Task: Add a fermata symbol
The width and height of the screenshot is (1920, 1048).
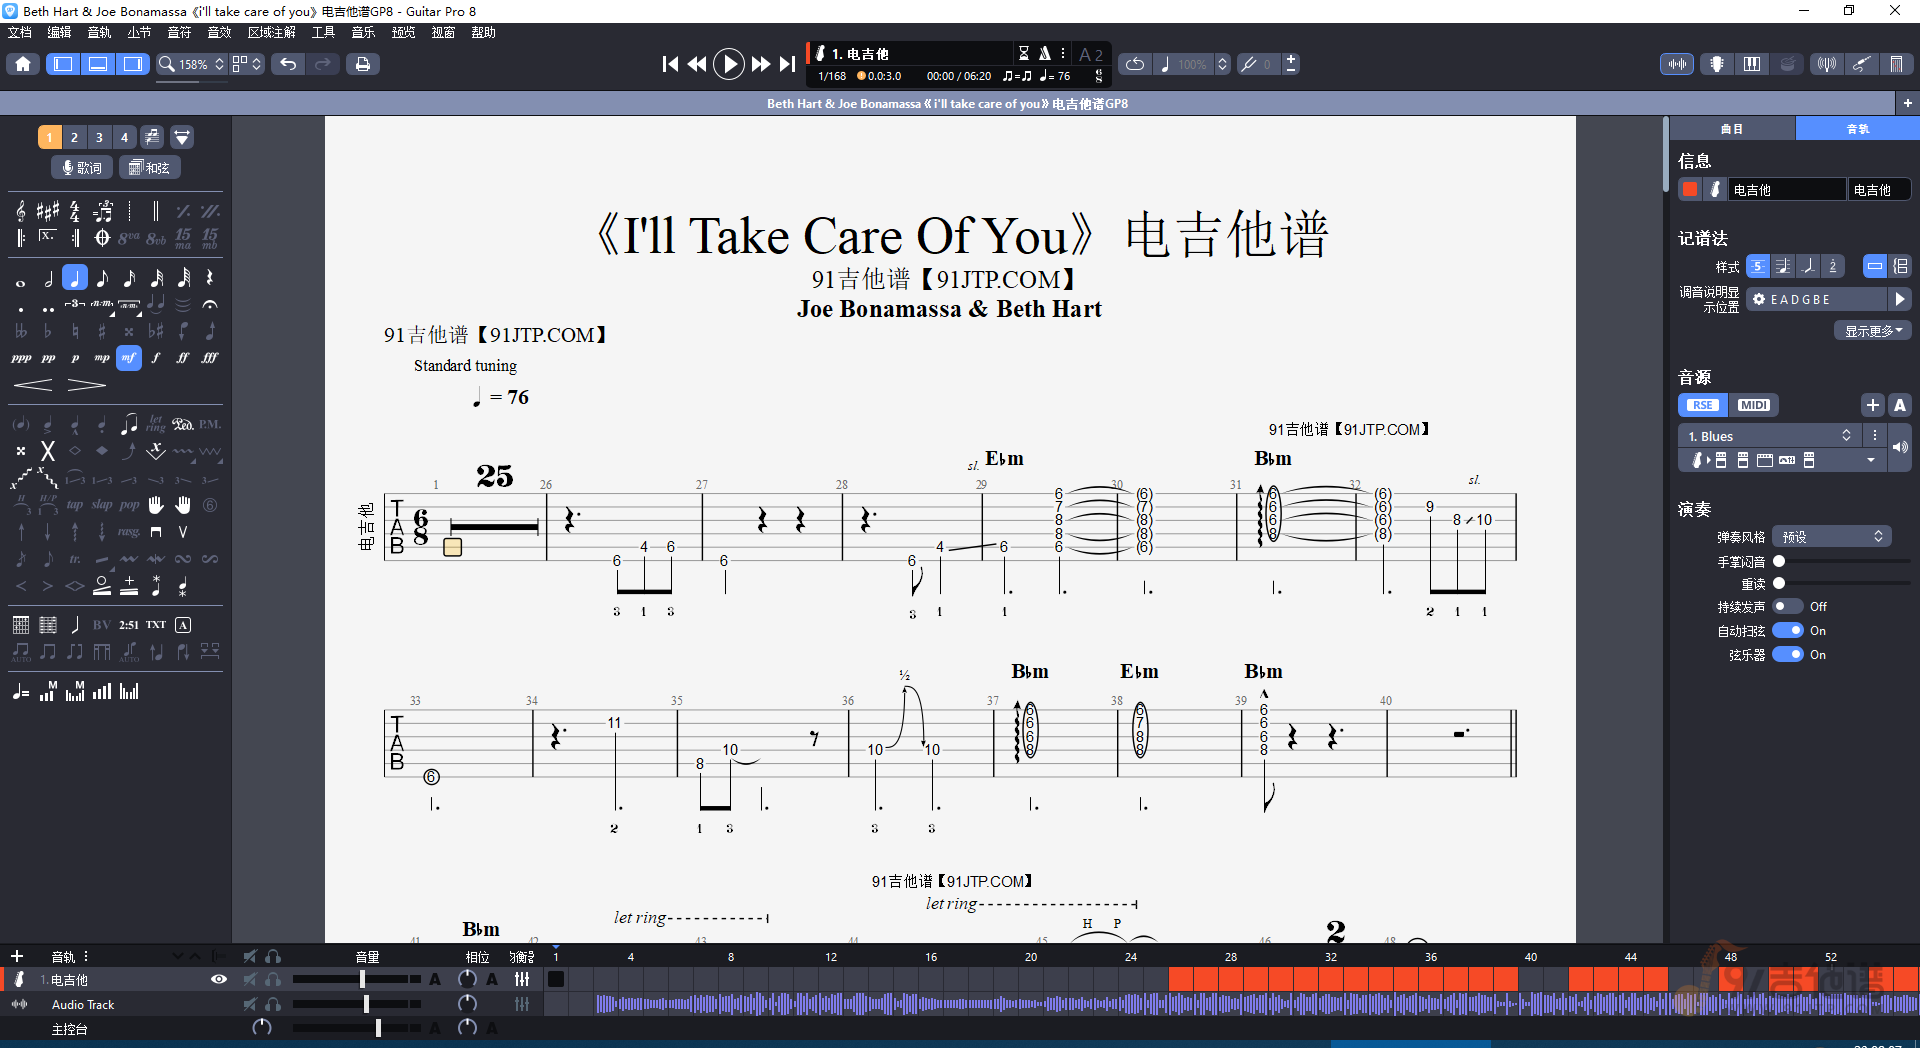Action: (x=210, y=304)
